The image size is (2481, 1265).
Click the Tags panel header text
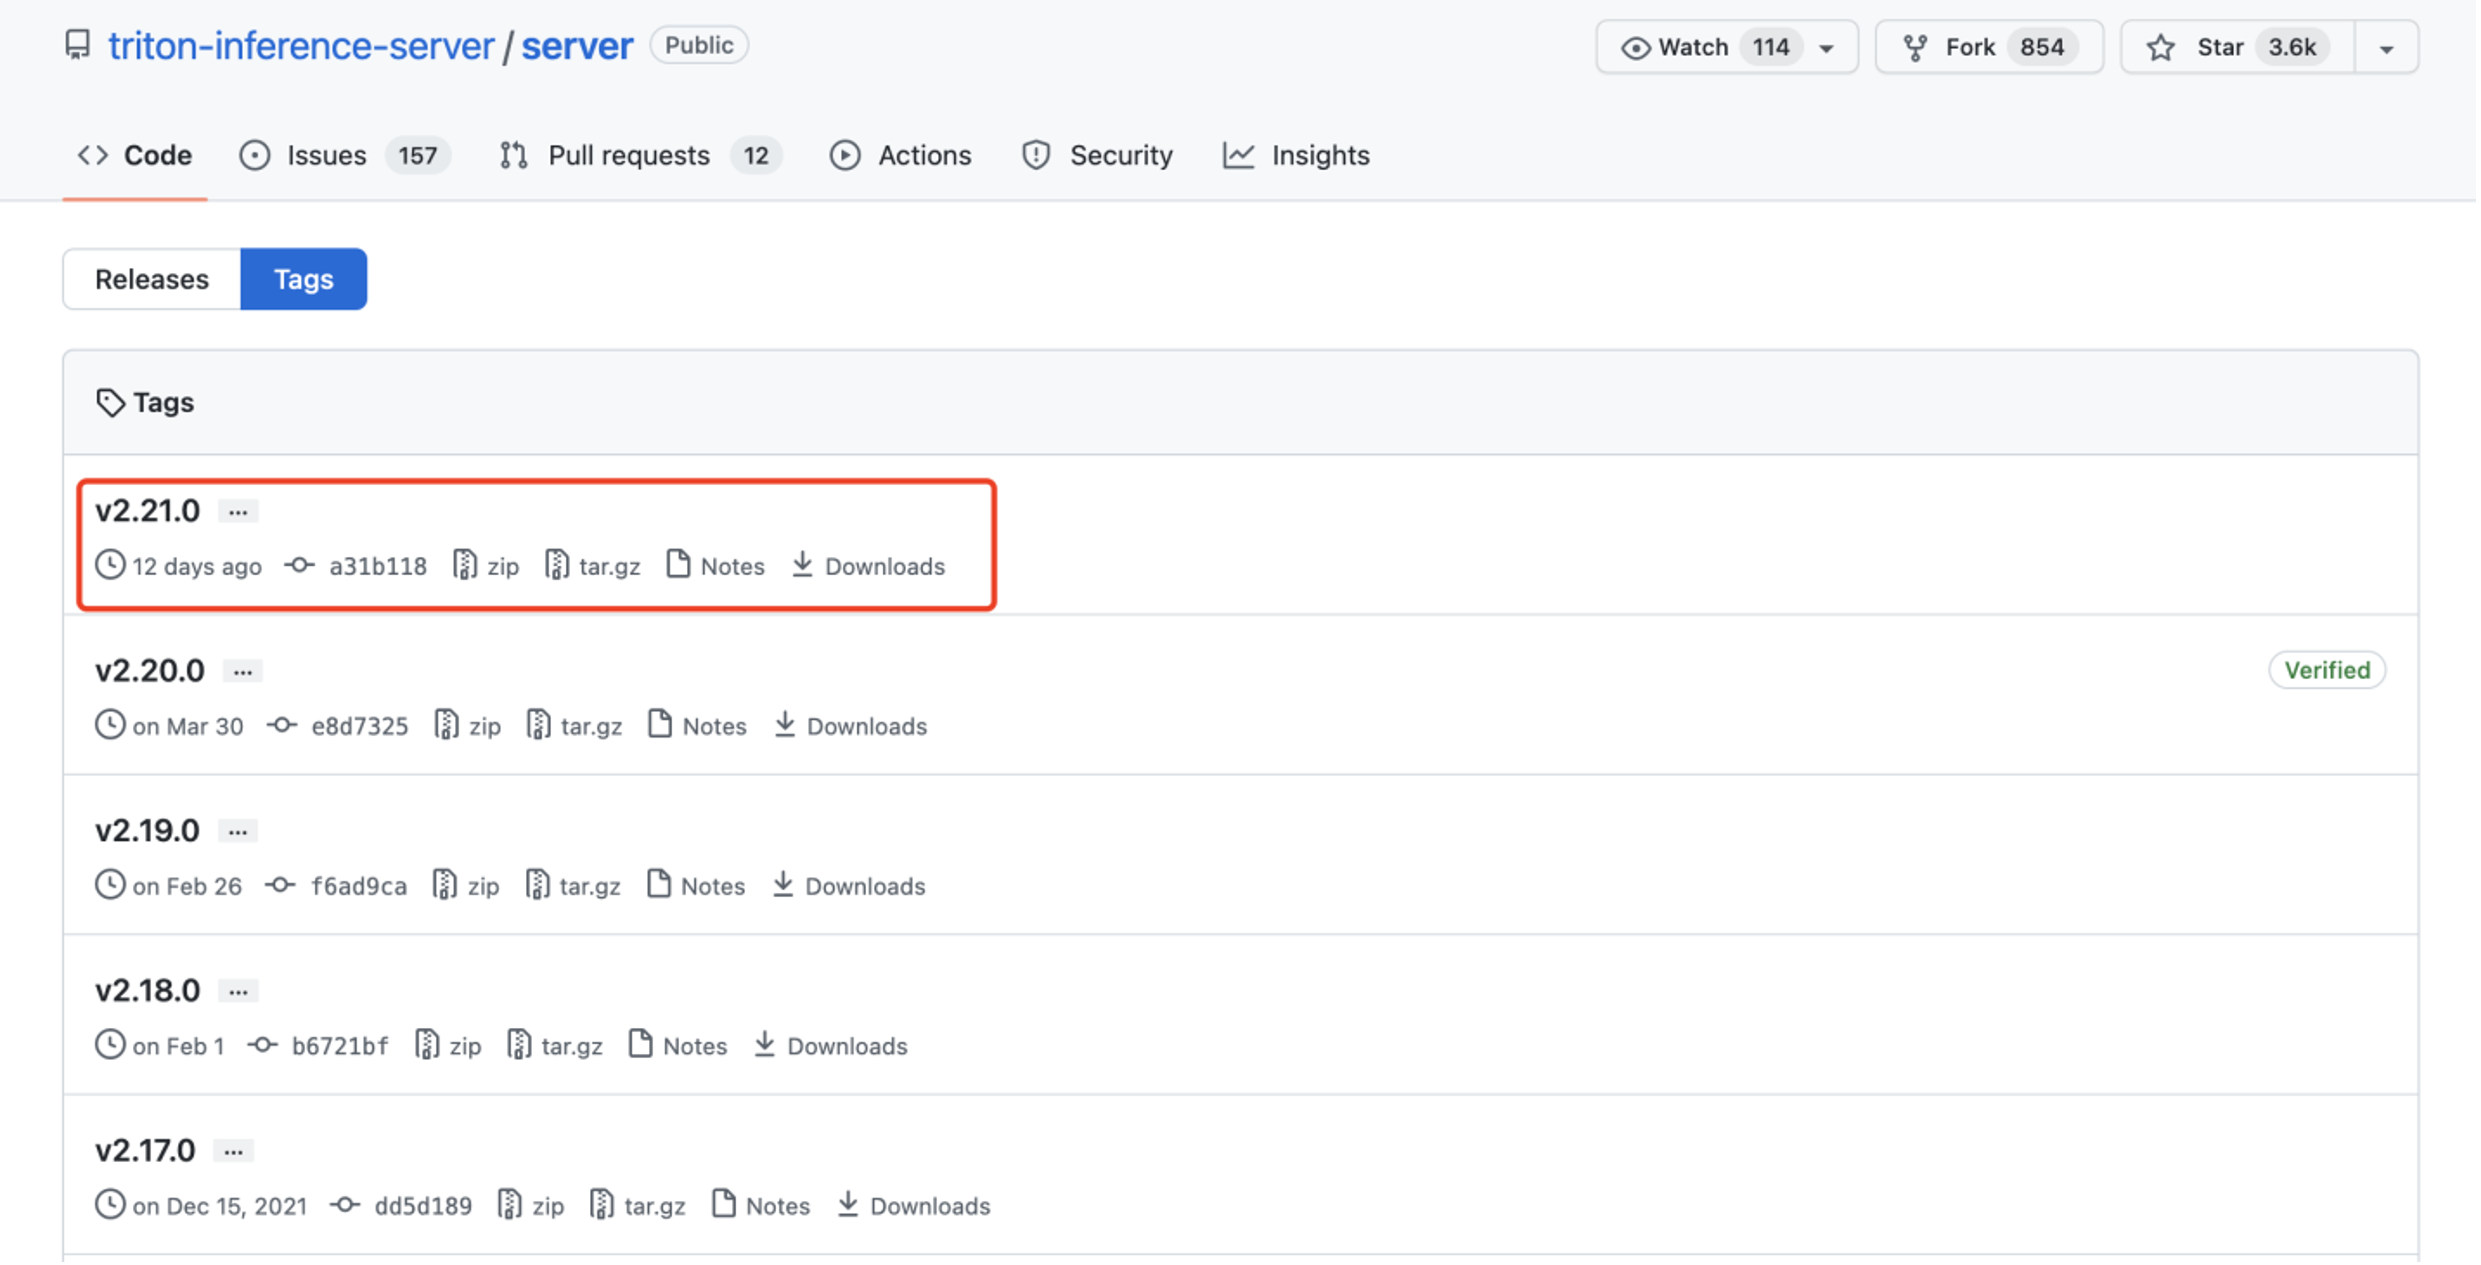tap(164, 402)
